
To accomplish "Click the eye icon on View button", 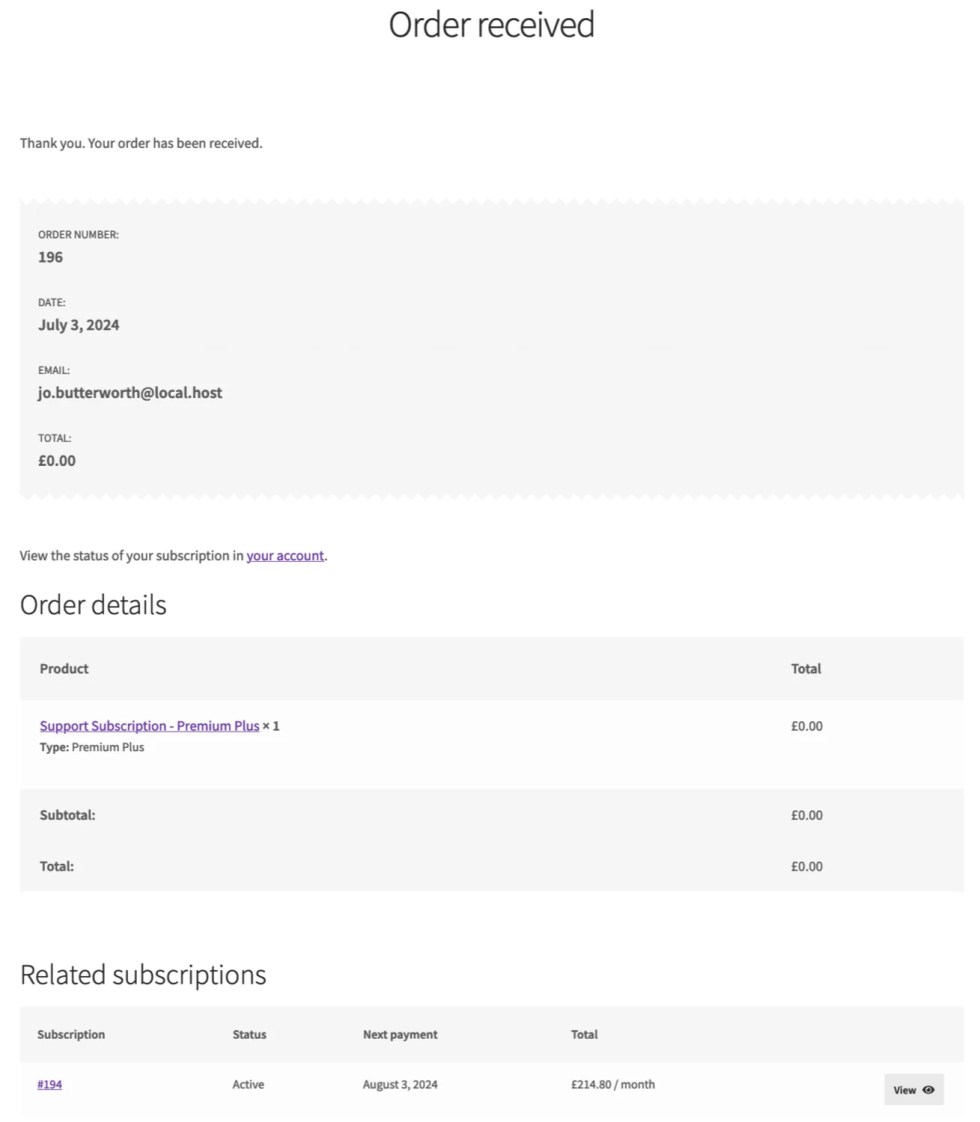I will point(928,1090).
